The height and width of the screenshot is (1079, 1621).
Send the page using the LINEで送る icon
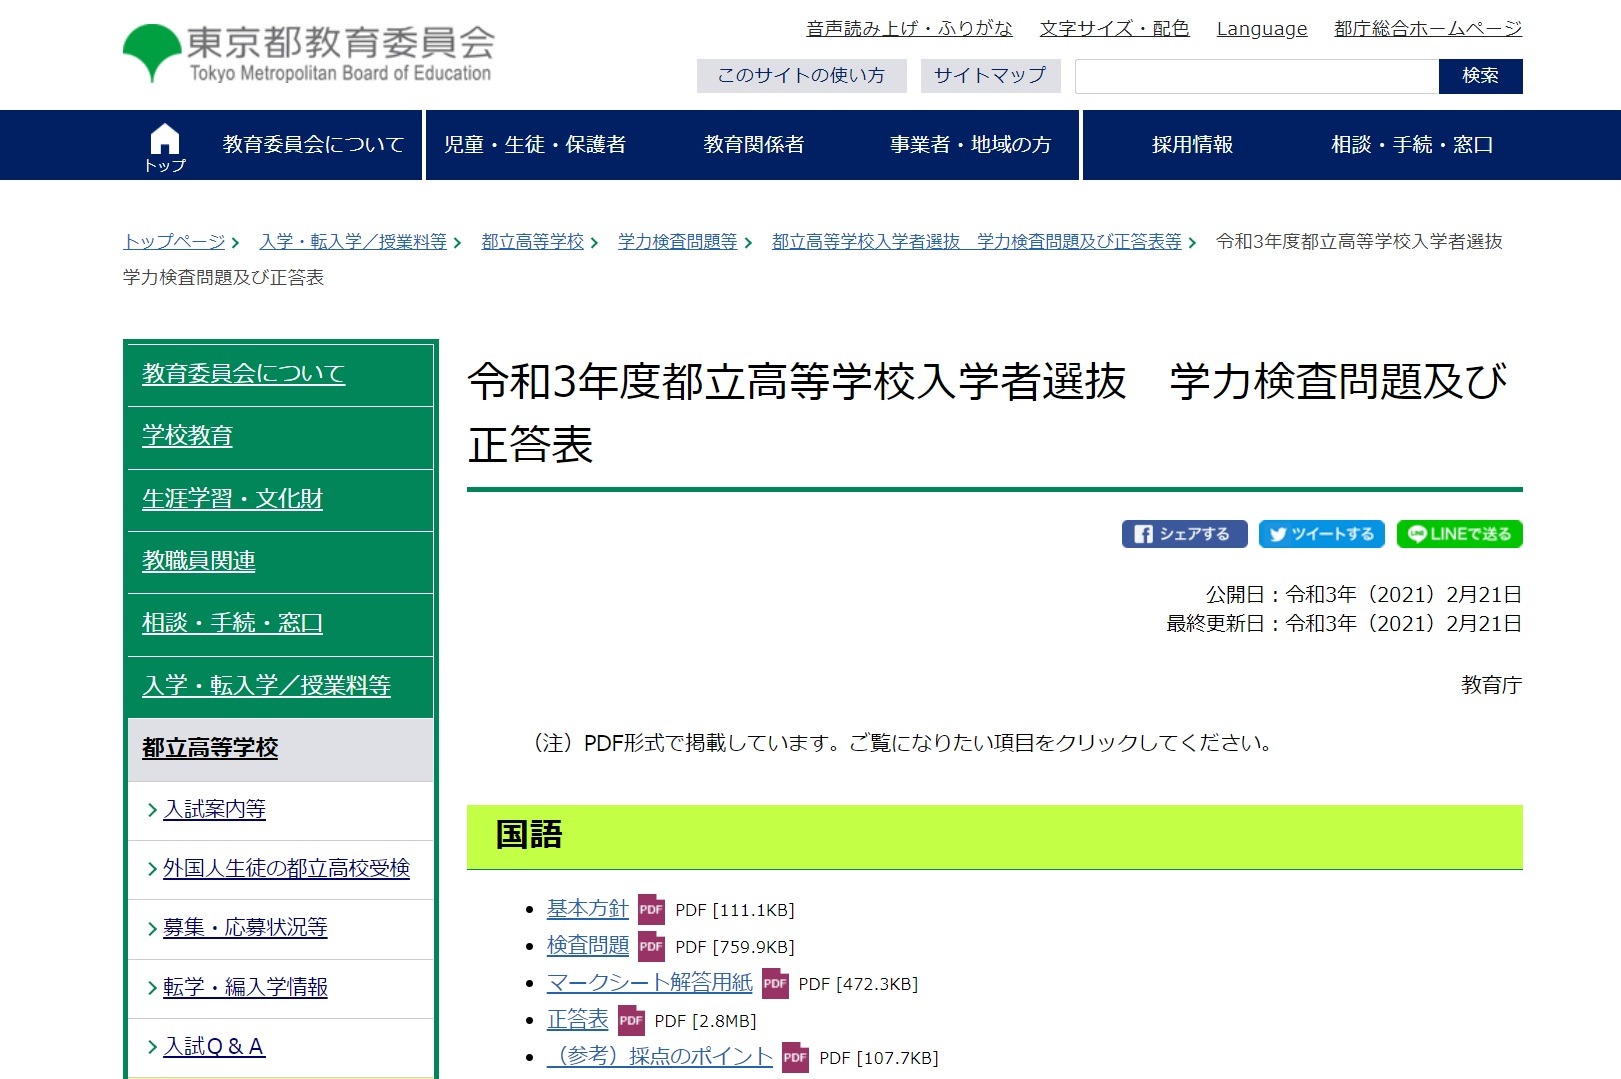tap(1458, 534)
